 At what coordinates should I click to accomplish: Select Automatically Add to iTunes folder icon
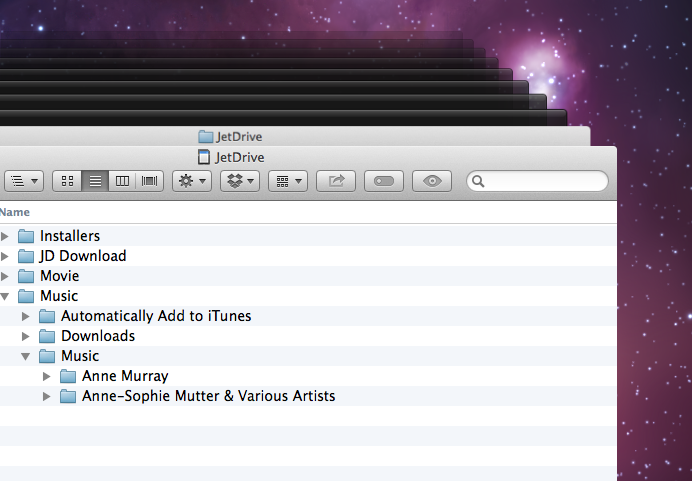(47, 316)
